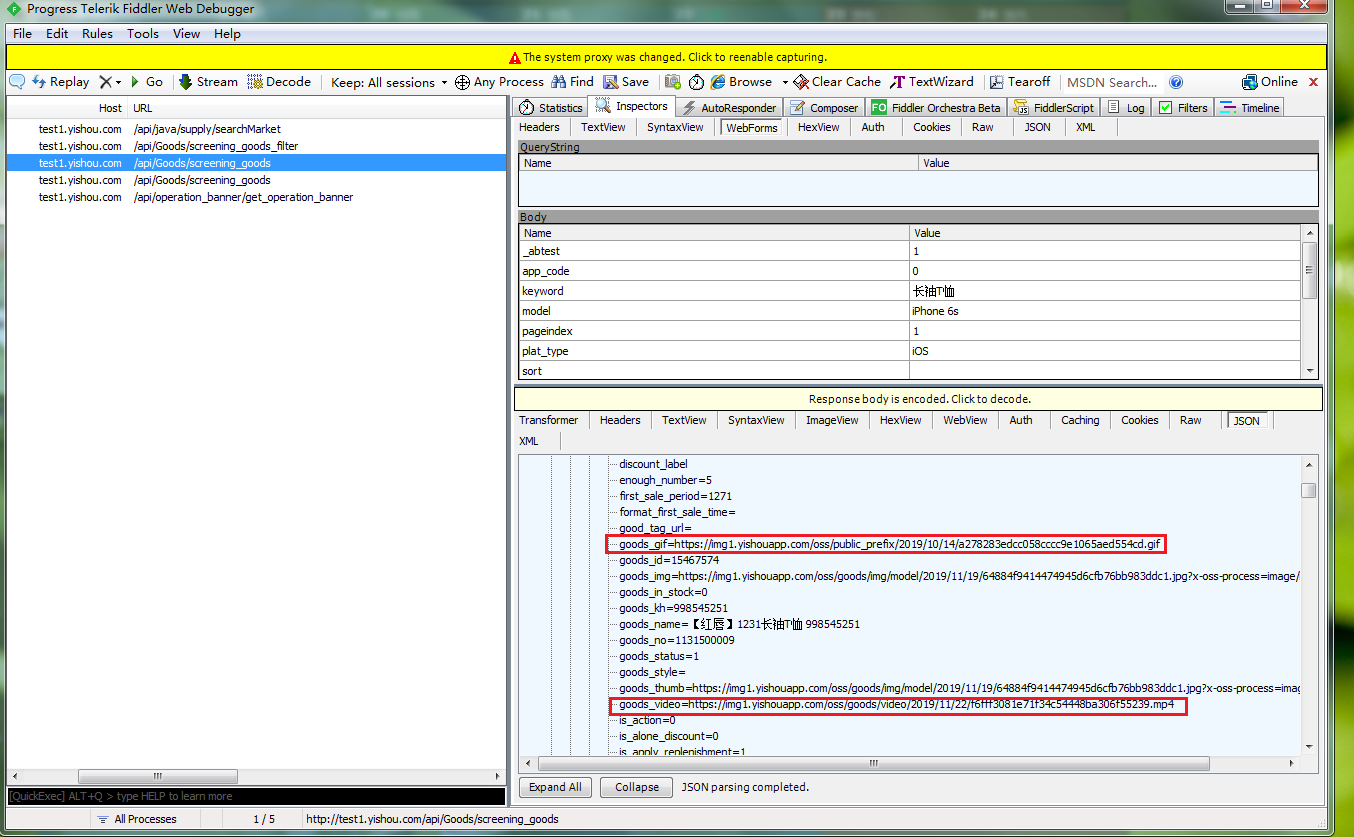
Task: Switch to the Composer tab
Action: click(x=824, y=107)
